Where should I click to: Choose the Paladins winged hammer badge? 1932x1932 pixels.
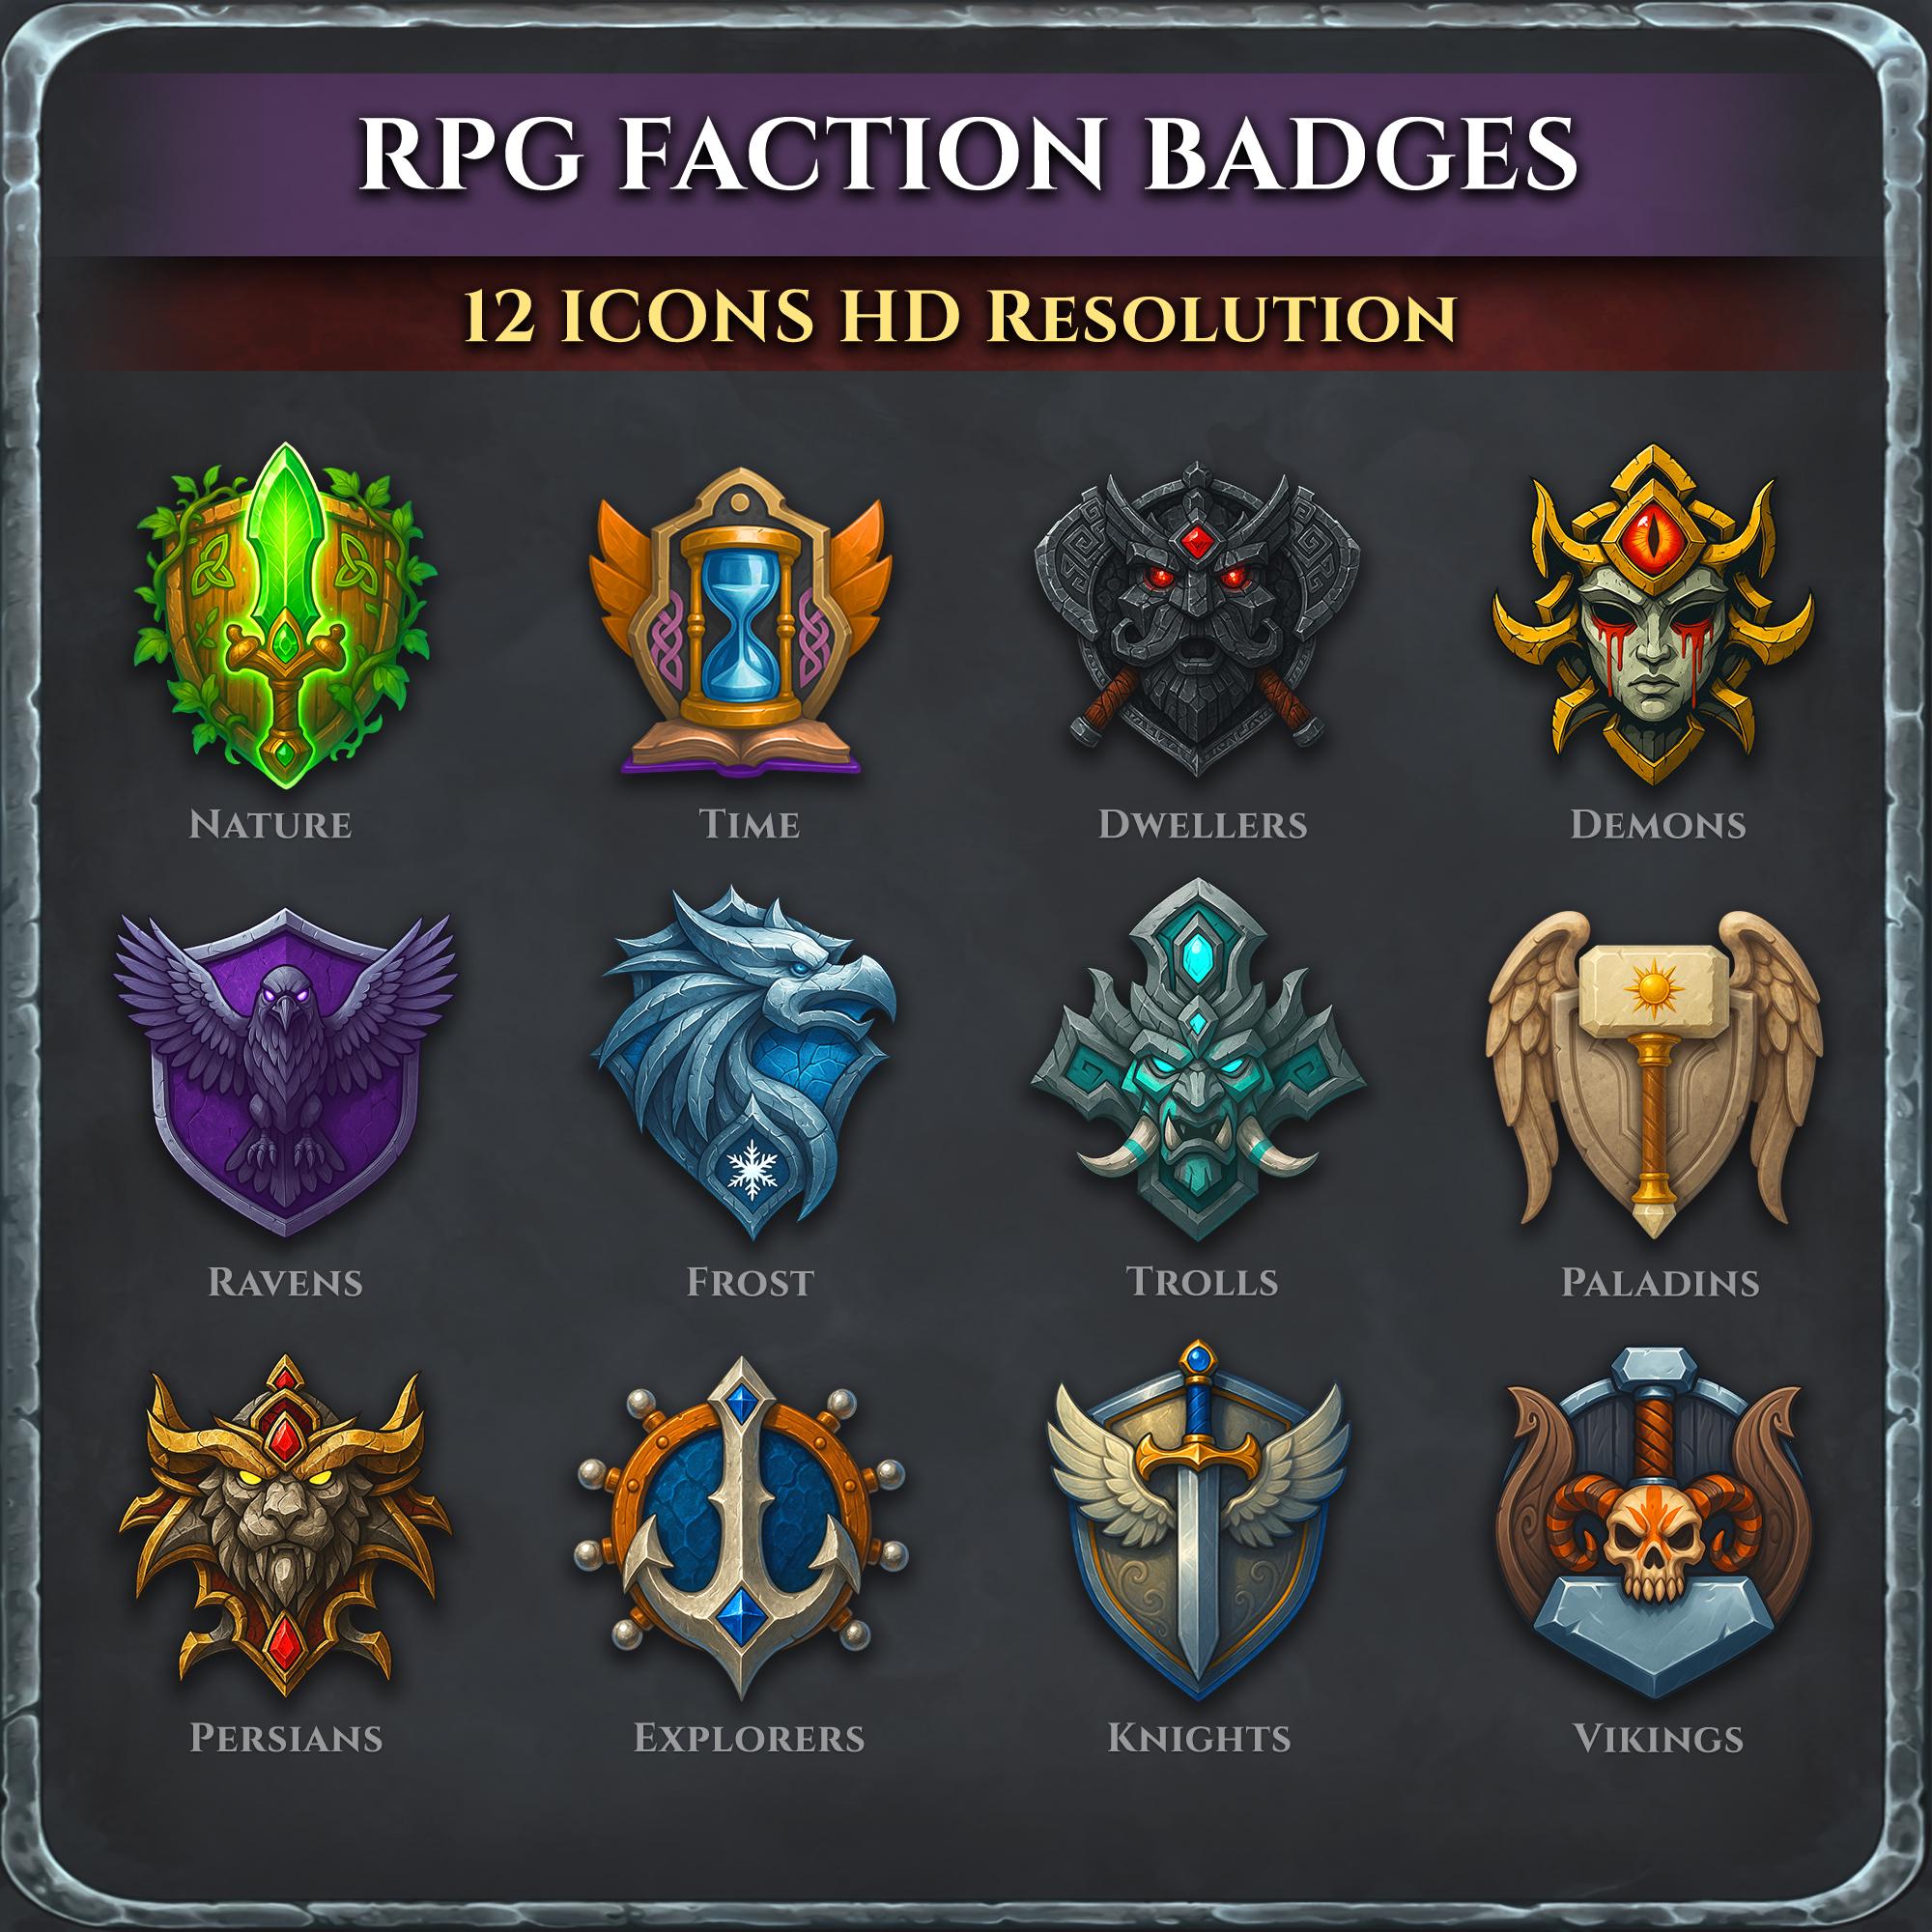[1653, 1073]
